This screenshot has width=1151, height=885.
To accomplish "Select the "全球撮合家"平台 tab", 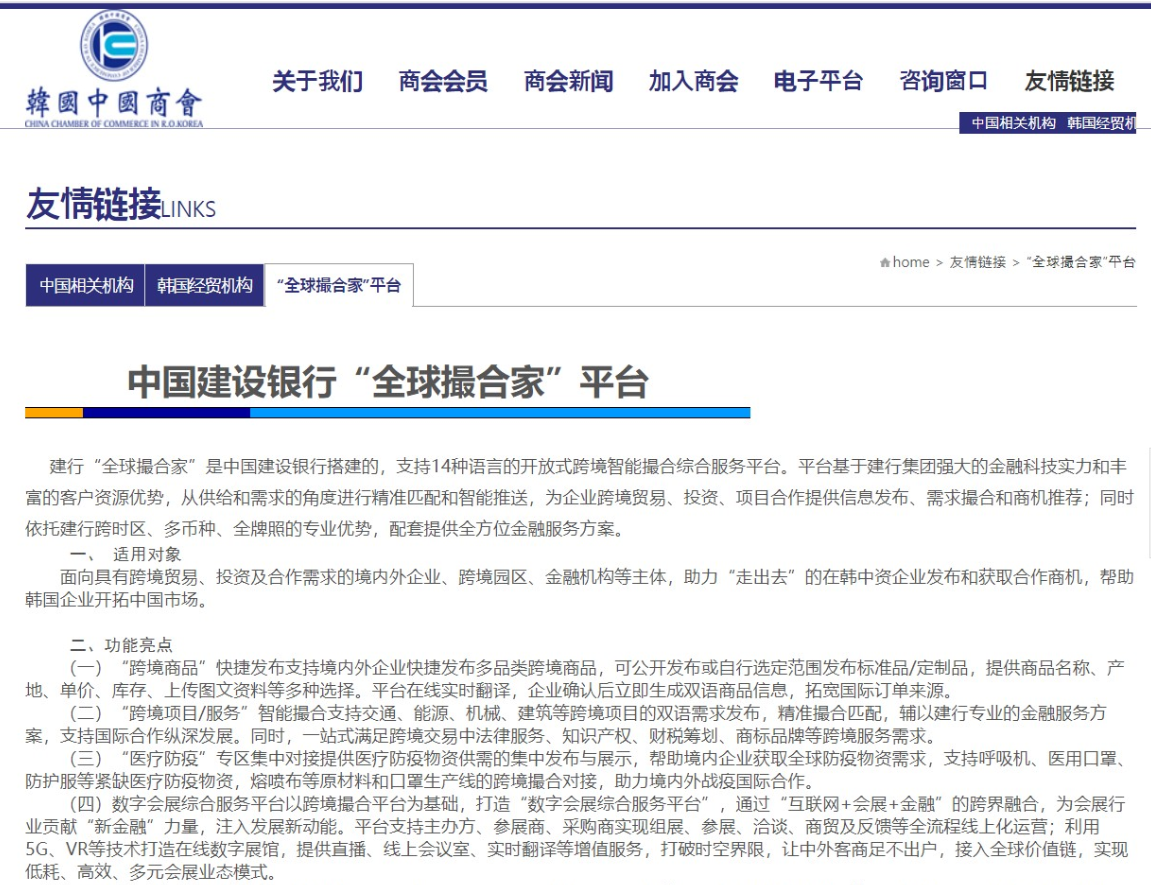I will 339,285.
